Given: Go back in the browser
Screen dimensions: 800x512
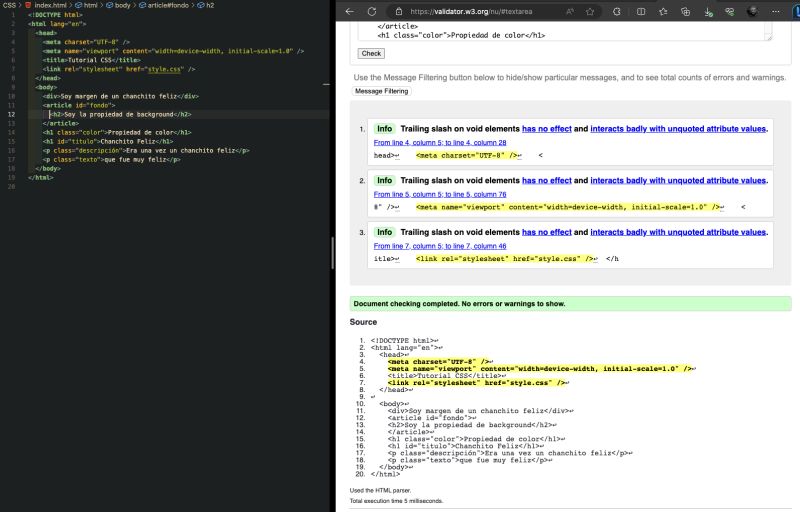Looking at the screenshot, I should [x=349, y=11].
